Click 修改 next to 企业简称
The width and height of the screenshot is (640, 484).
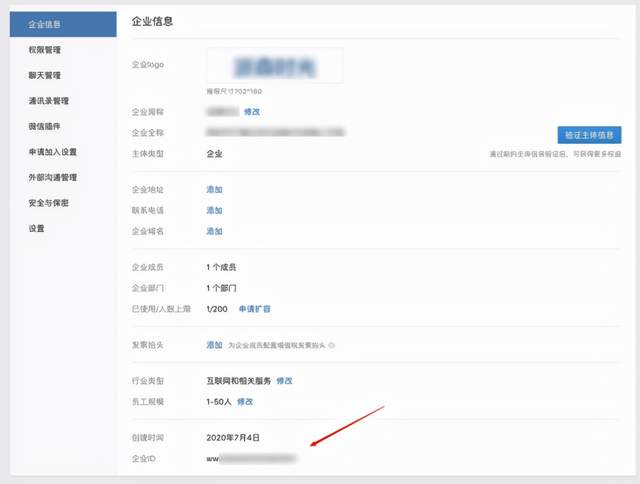[252, 112]
